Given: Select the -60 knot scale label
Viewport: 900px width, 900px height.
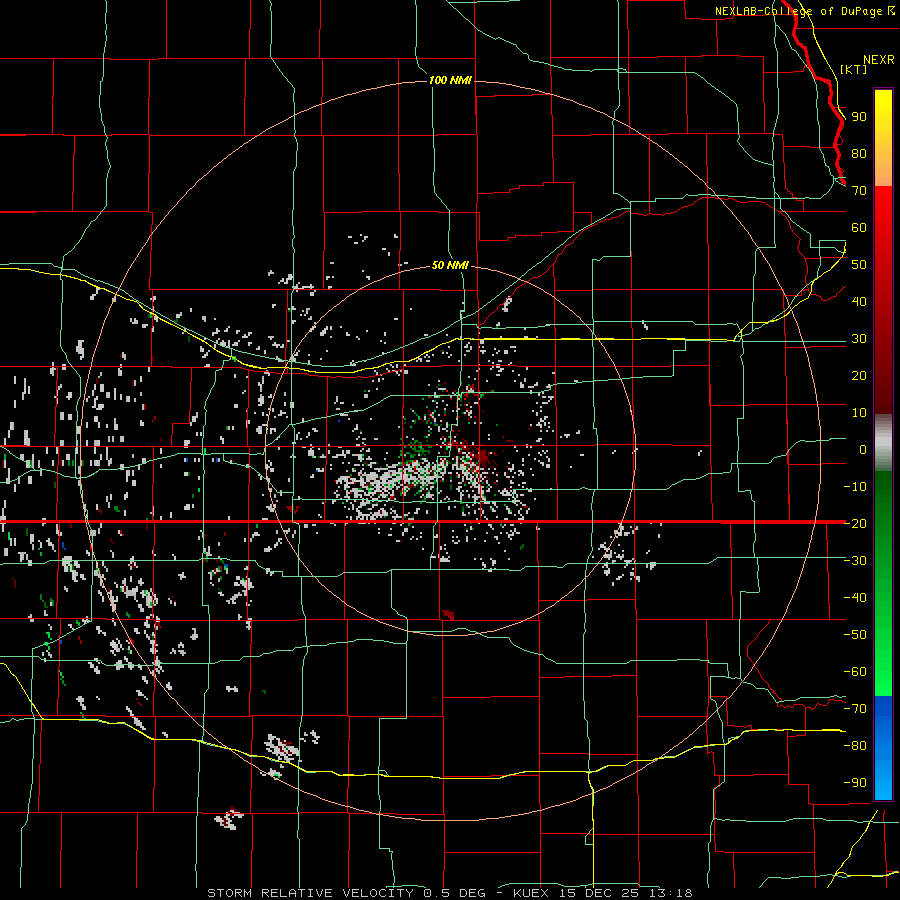Looking at the screenshot, I should [x=855, y=672].
